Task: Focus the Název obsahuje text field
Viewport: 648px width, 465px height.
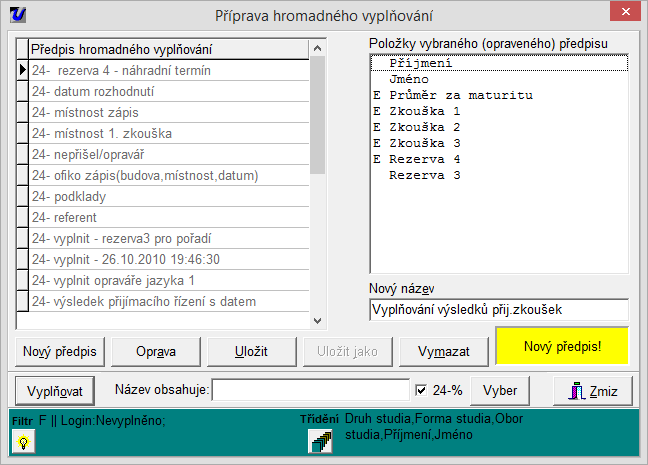Action: (310, 390)
